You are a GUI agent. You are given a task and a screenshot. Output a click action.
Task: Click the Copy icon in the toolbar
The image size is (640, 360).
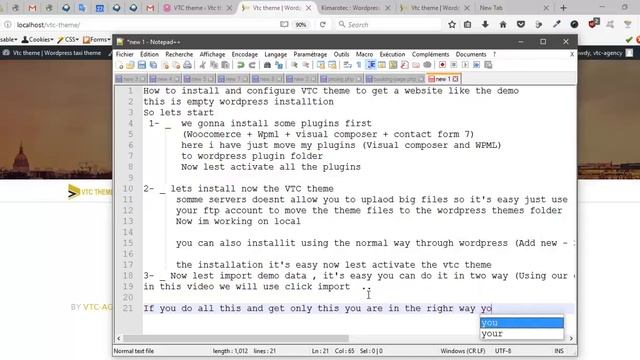214,65
